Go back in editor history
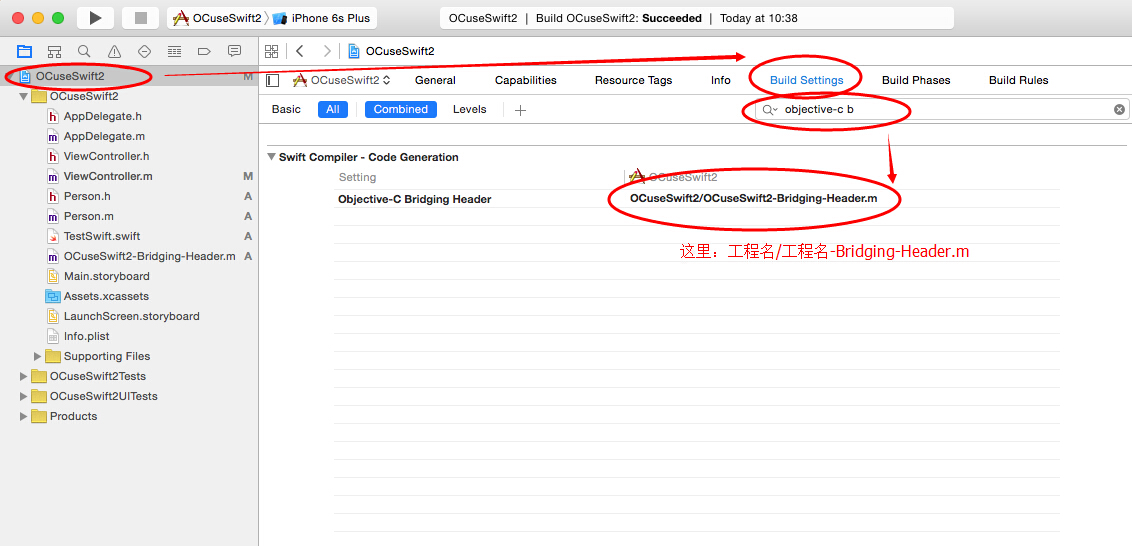 [300, 51]
